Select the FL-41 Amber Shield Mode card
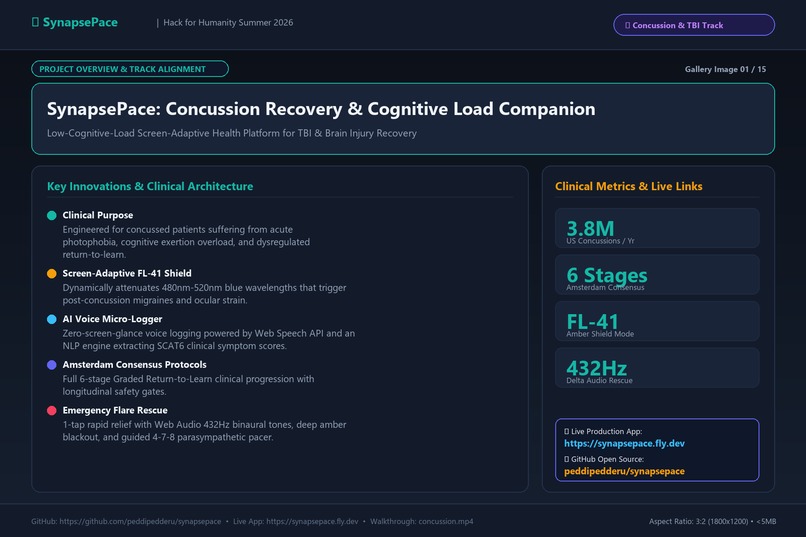This screenshot has height=537, width=806. (x=657, y=321)
